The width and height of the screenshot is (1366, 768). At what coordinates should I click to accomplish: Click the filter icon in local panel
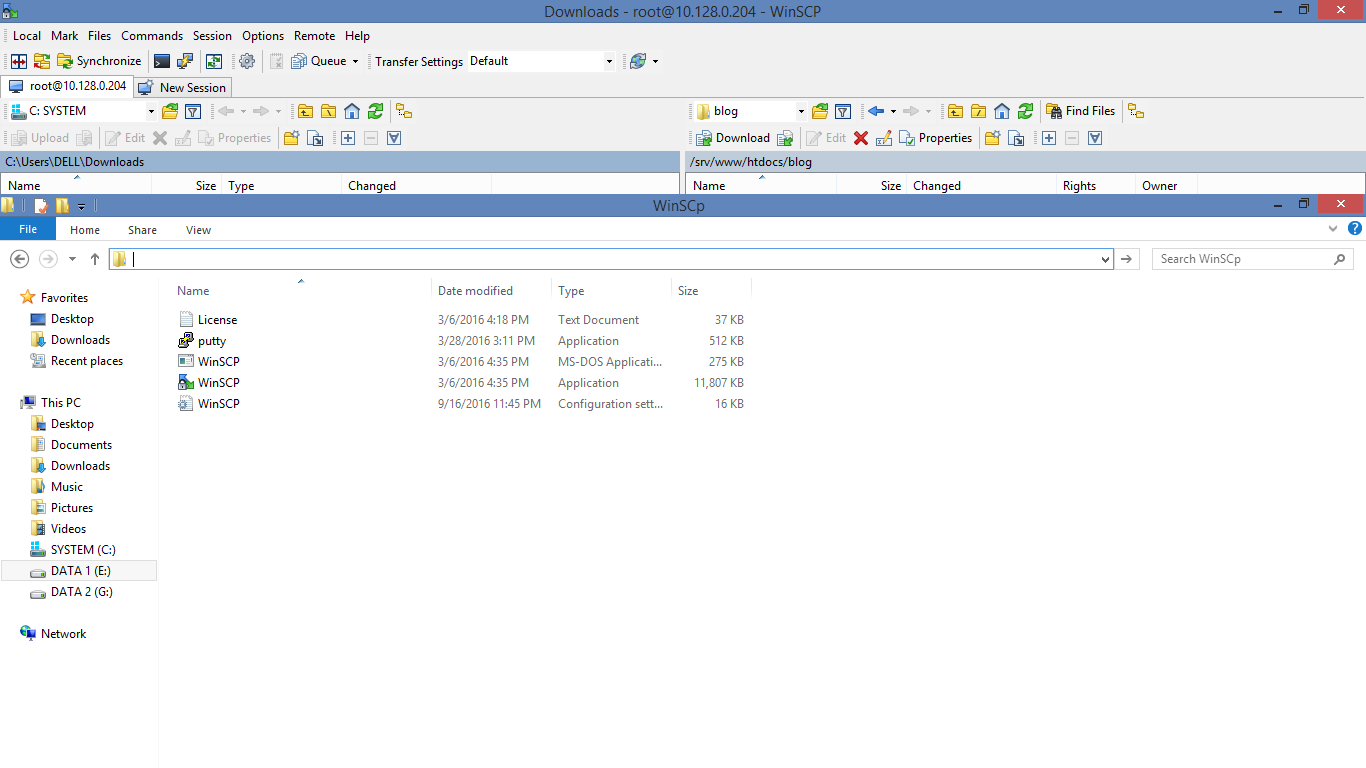tap(193, 111)
